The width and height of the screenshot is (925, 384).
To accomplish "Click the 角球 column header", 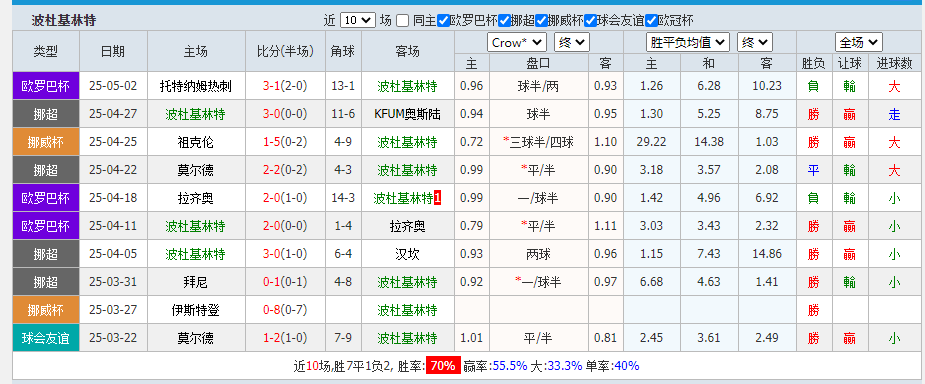I will [x=343, y=51].
